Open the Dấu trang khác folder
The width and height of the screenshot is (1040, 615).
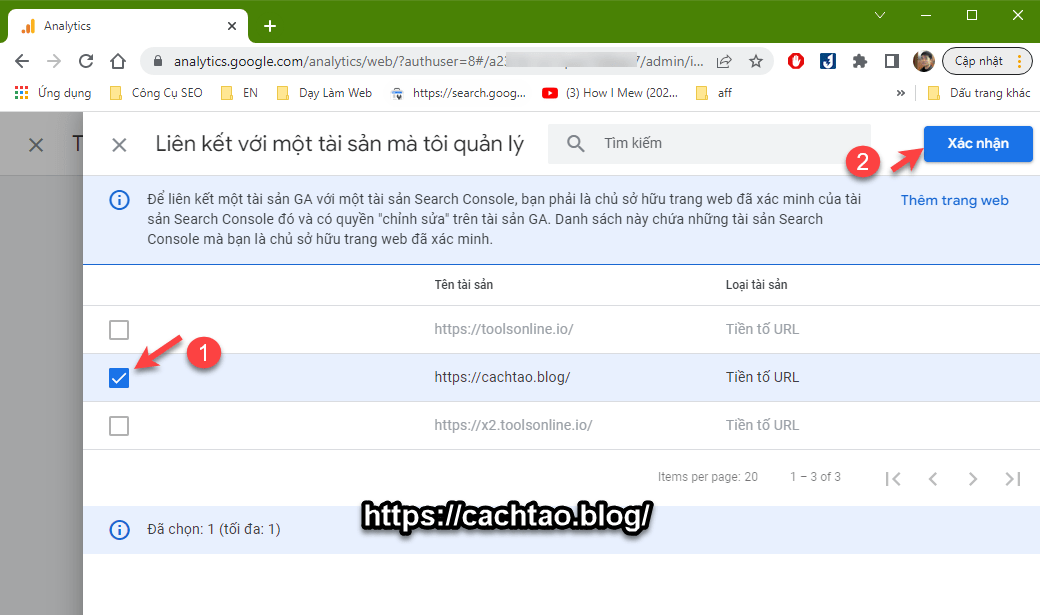pyautogui.click(x=979, y=93)
